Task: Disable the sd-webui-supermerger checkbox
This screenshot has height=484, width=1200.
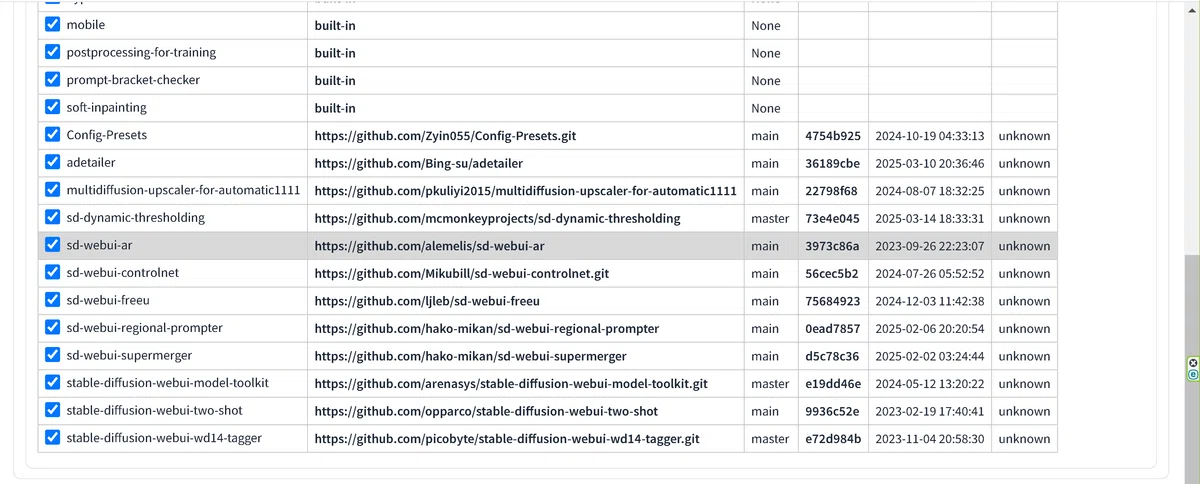Action: coord(52,355)
